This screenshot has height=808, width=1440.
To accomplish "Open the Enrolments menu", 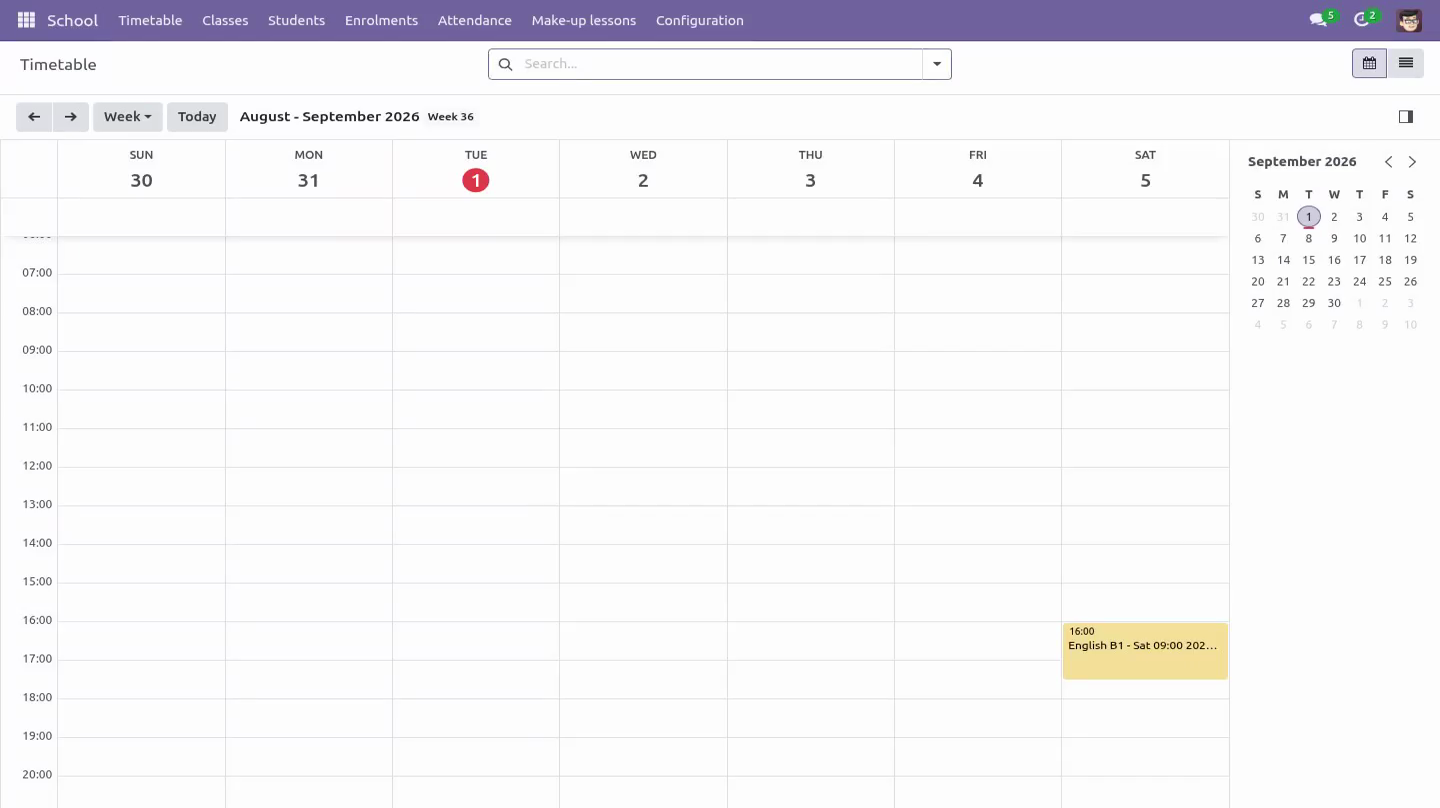I will [x=381, y=20].
